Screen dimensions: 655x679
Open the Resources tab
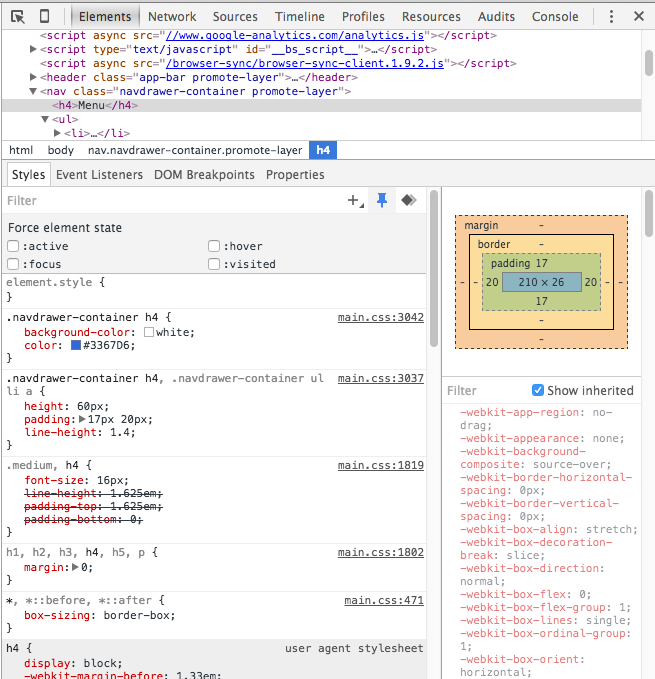pyautogui.click(x=431, y=16)
